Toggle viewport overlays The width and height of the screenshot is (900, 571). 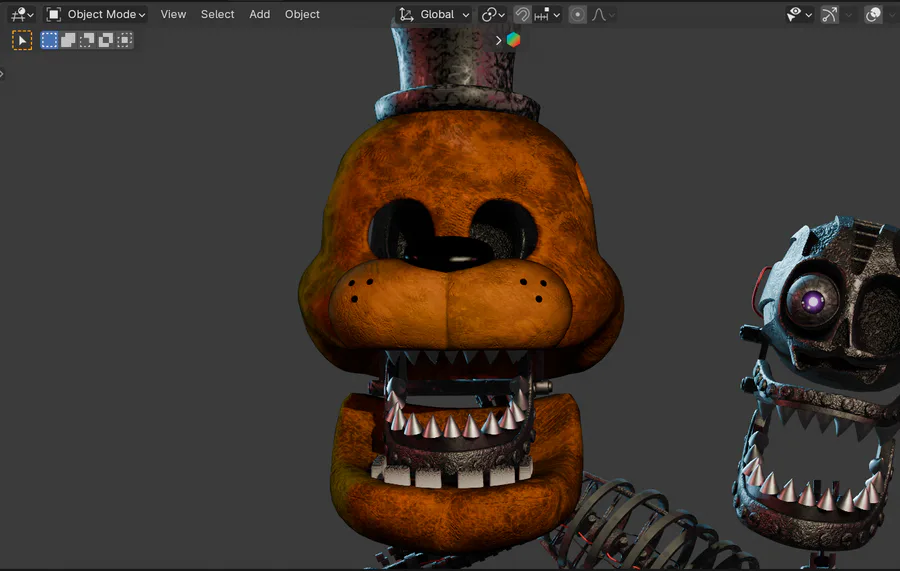pyautogui.click(x=872, y=14)
